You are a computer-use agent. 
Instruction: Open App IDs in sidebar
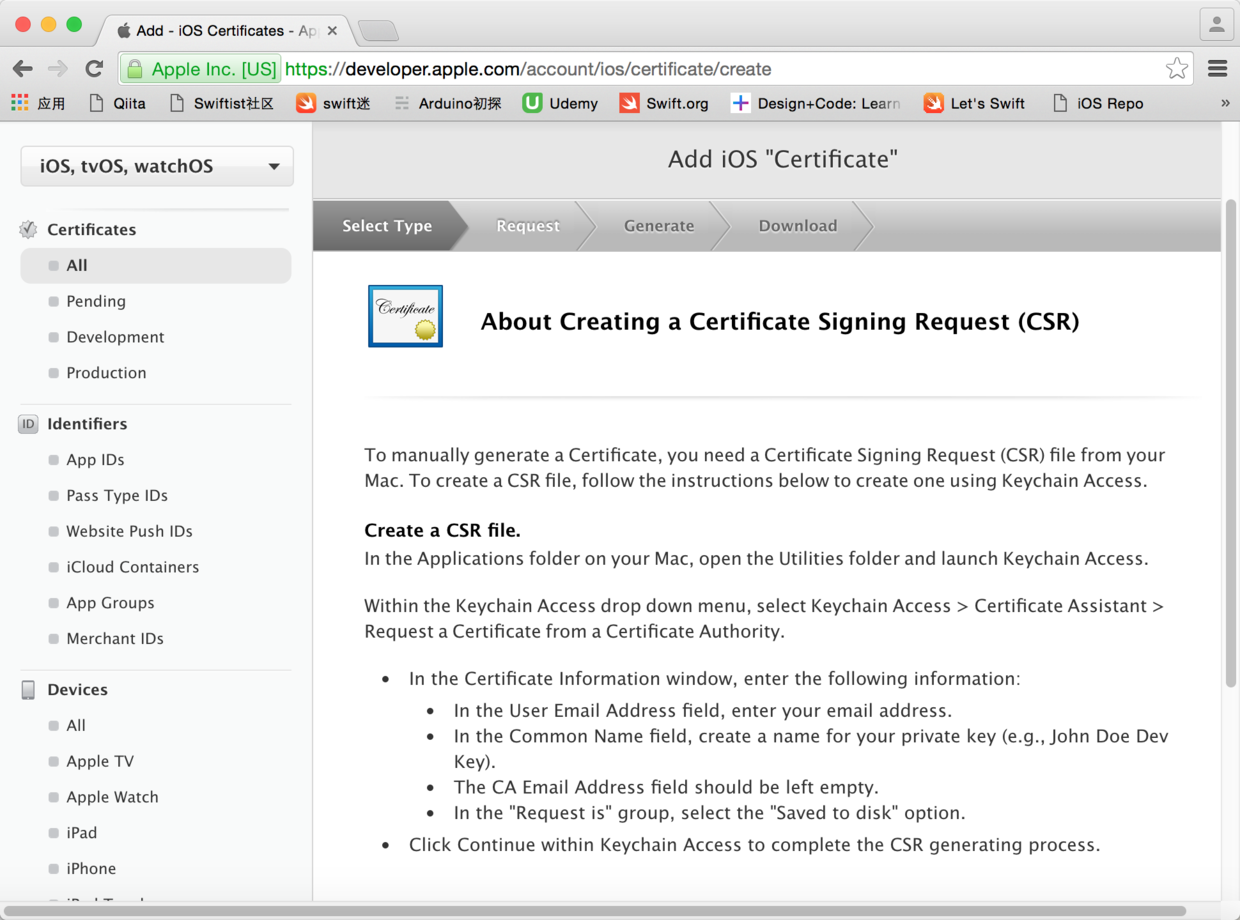click(x=95, y=460)
